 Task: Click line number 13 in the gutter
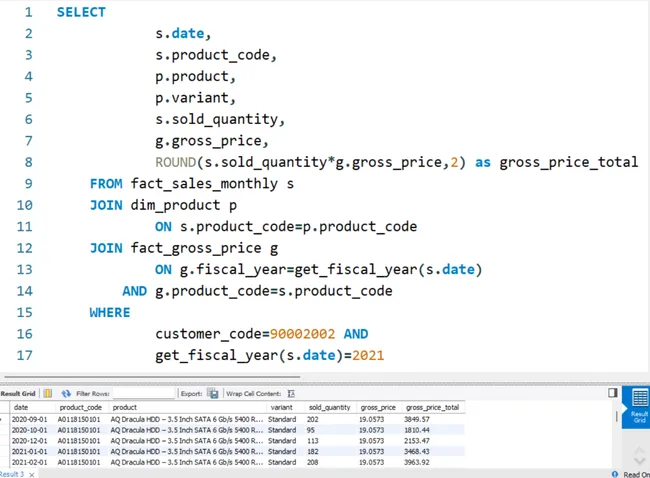tap(24, 269)
